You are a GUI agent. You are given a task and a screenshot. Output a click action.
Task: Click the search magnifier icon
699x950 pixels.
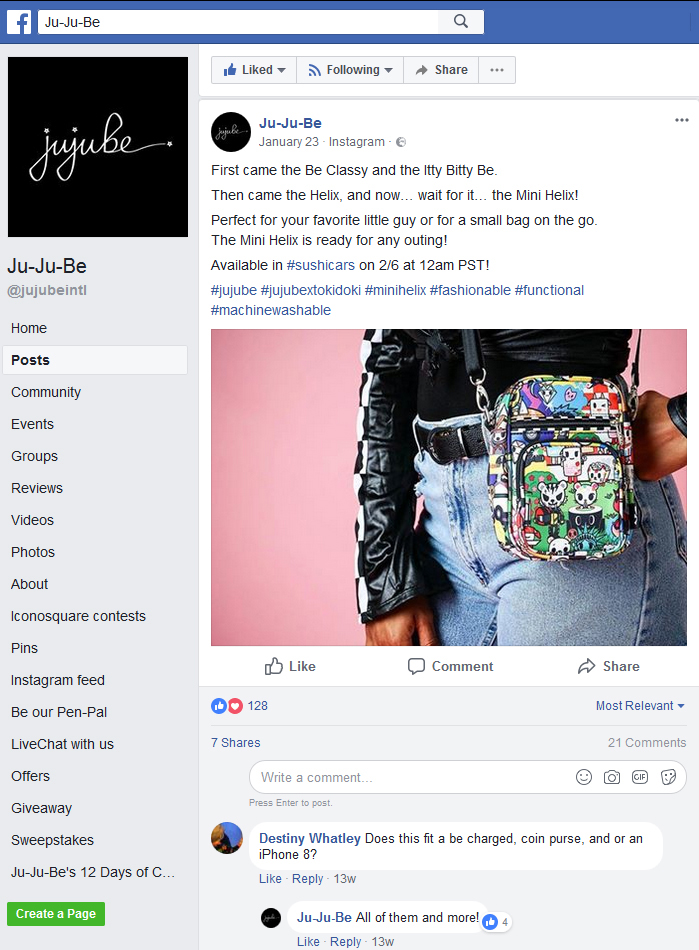tap(461, 22)
